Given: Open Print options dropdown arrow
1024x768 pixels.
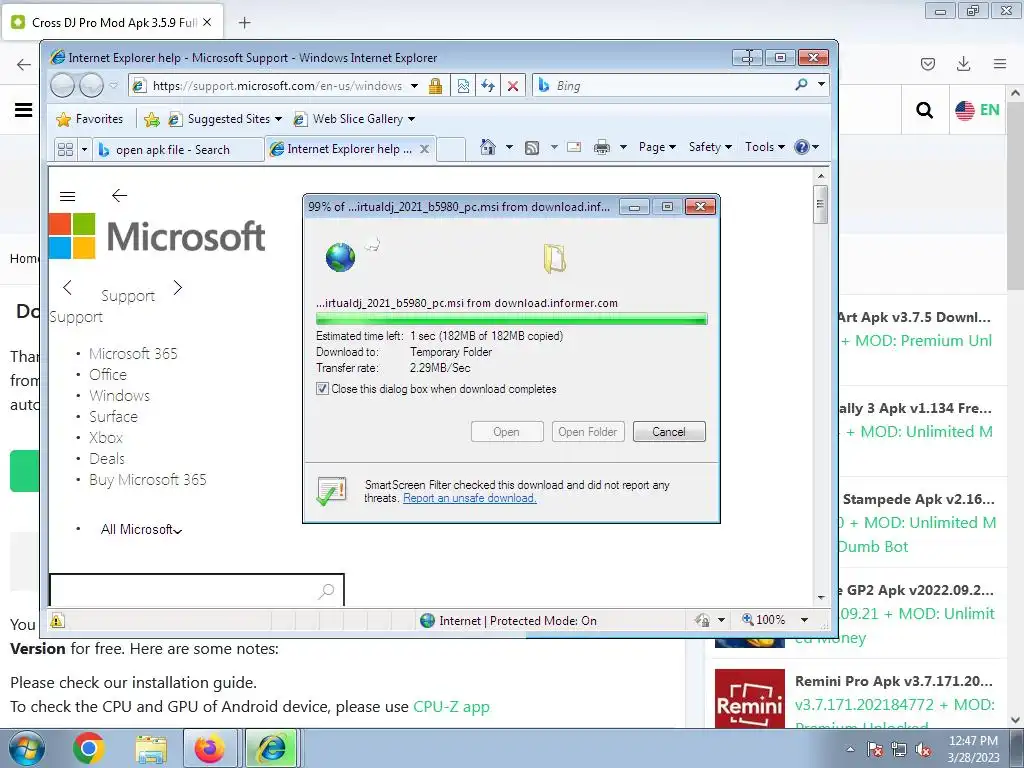Looking at the screenshot, I should pos(623,147).
